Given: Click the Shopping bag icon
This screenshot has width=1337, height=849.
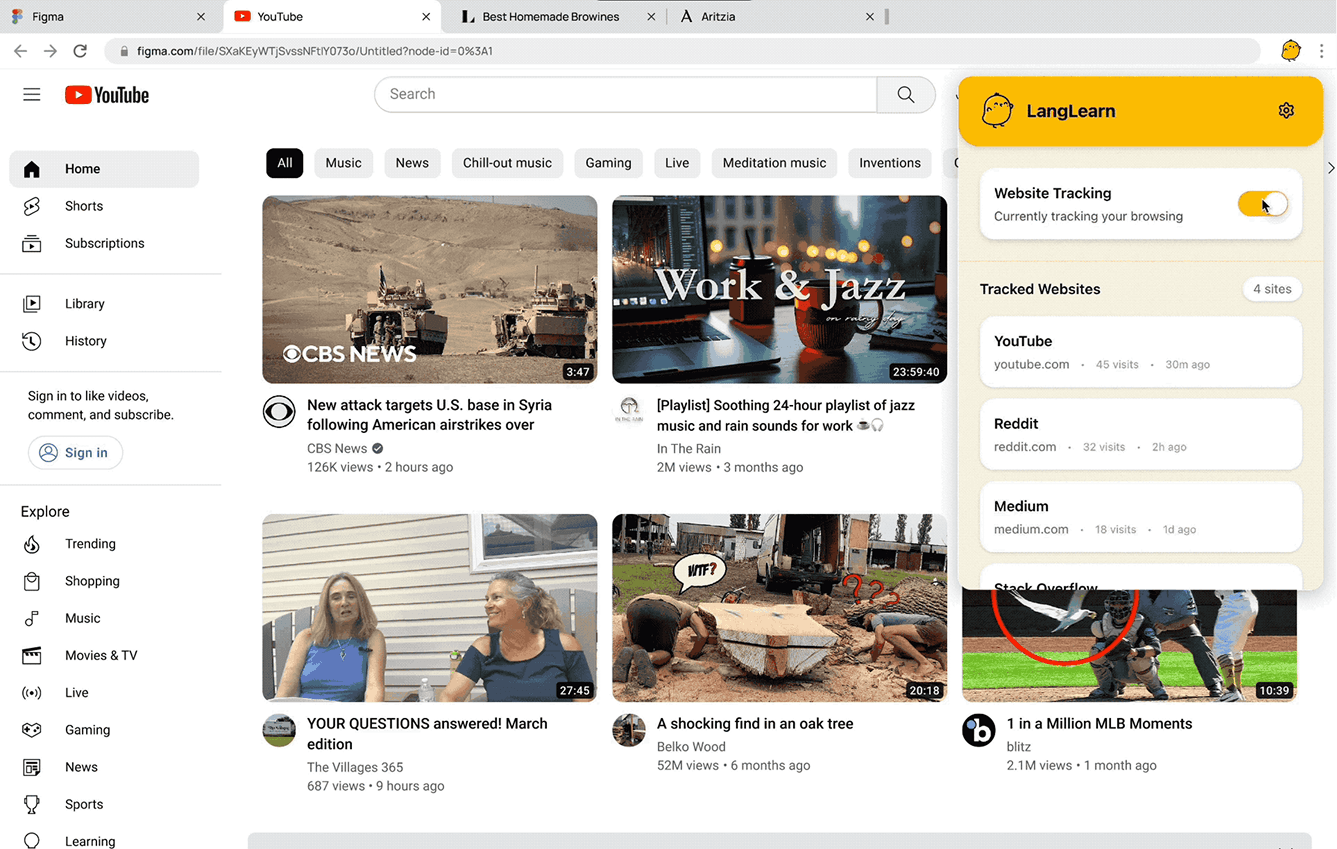Looking at the screenshot, I should pos(32,581).
